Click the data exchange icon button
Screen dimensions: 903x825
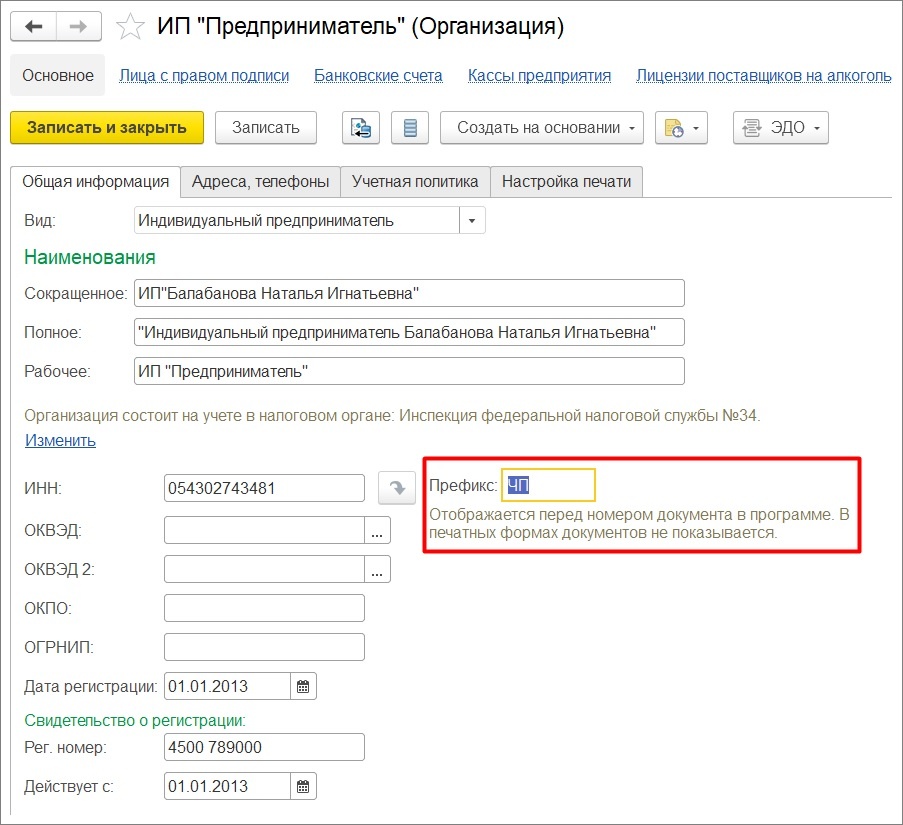click(x=361, y=127)
